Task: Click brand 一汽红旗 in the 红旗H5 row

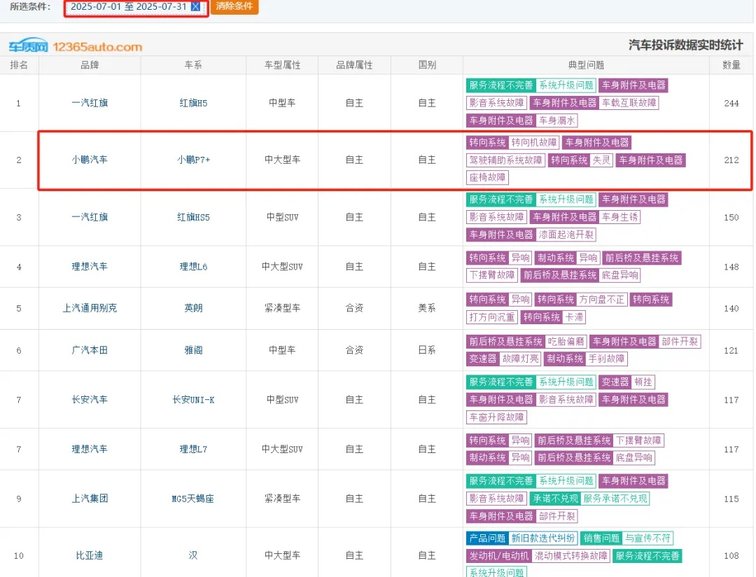Action: (90, 103)
